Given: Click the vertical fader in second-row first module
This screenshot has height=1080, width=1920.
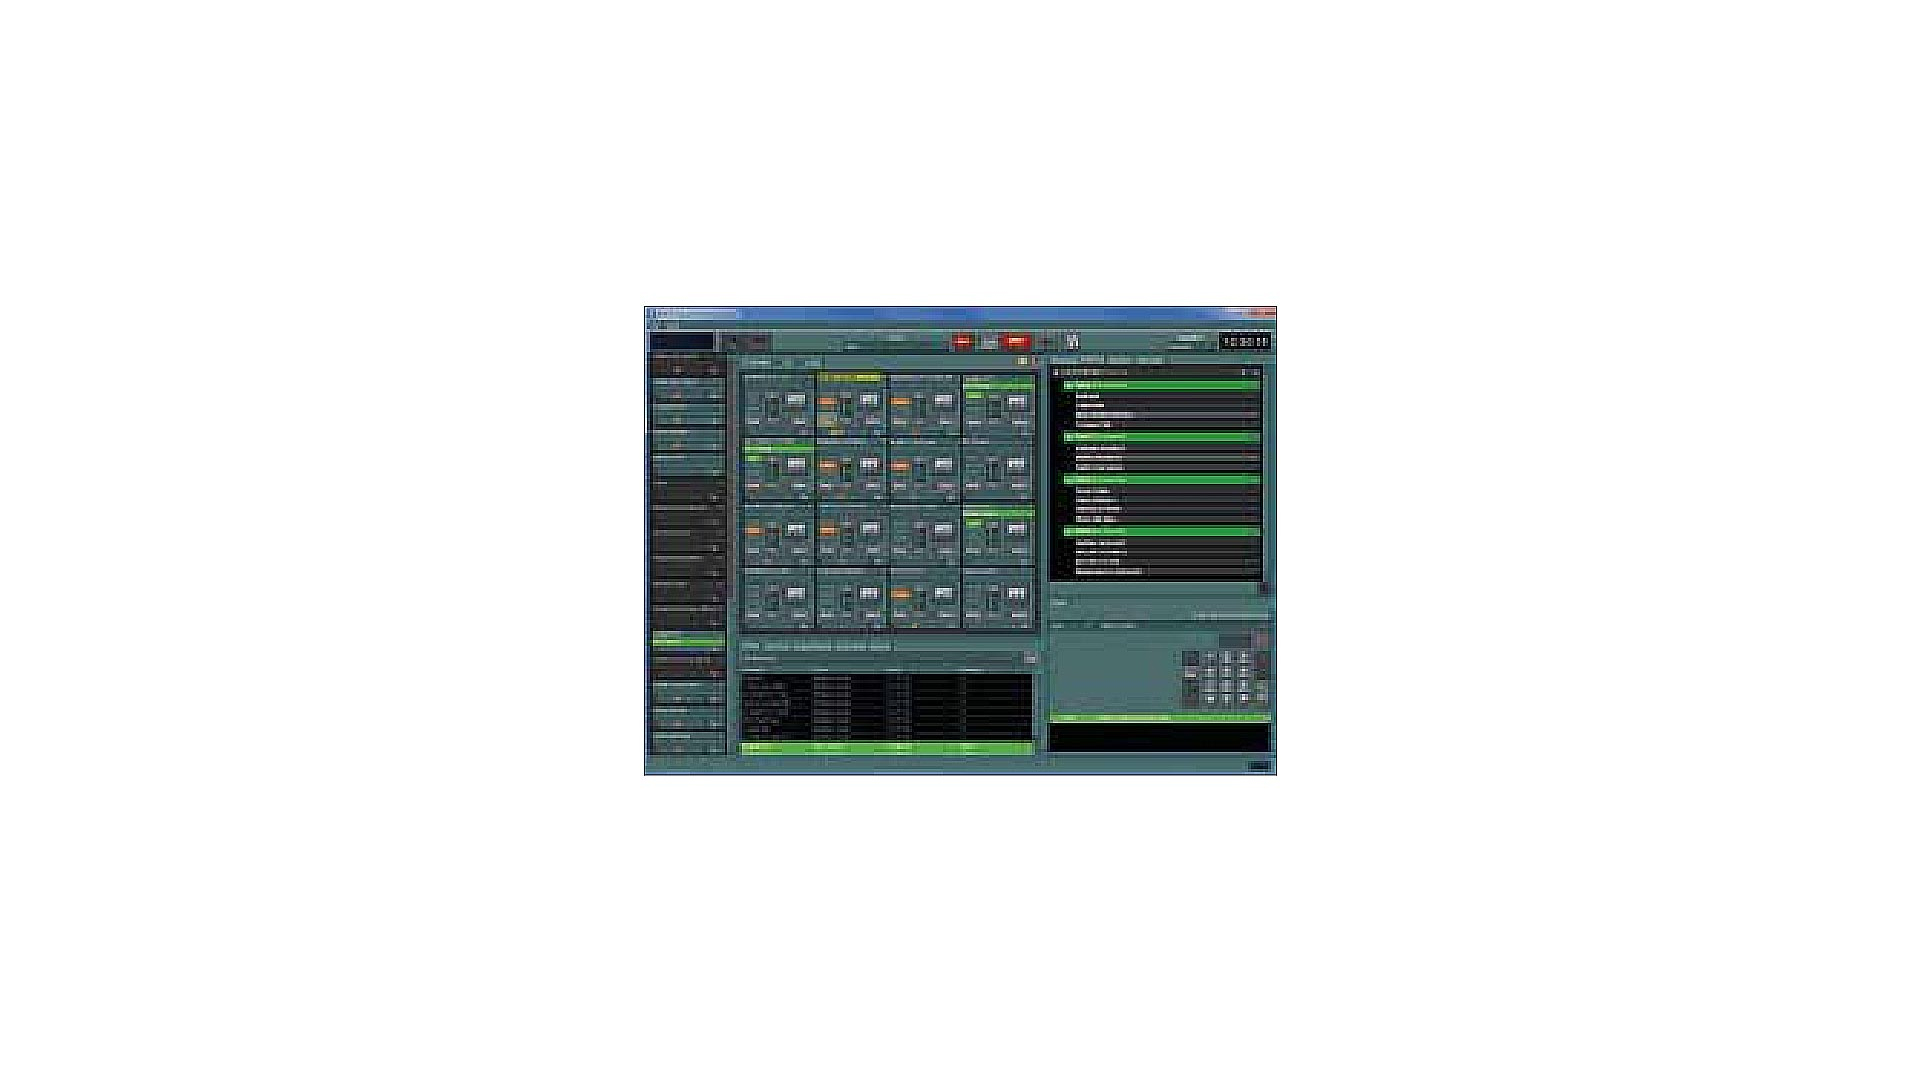Looking at the screenshot, I should [x=771, y=470].
